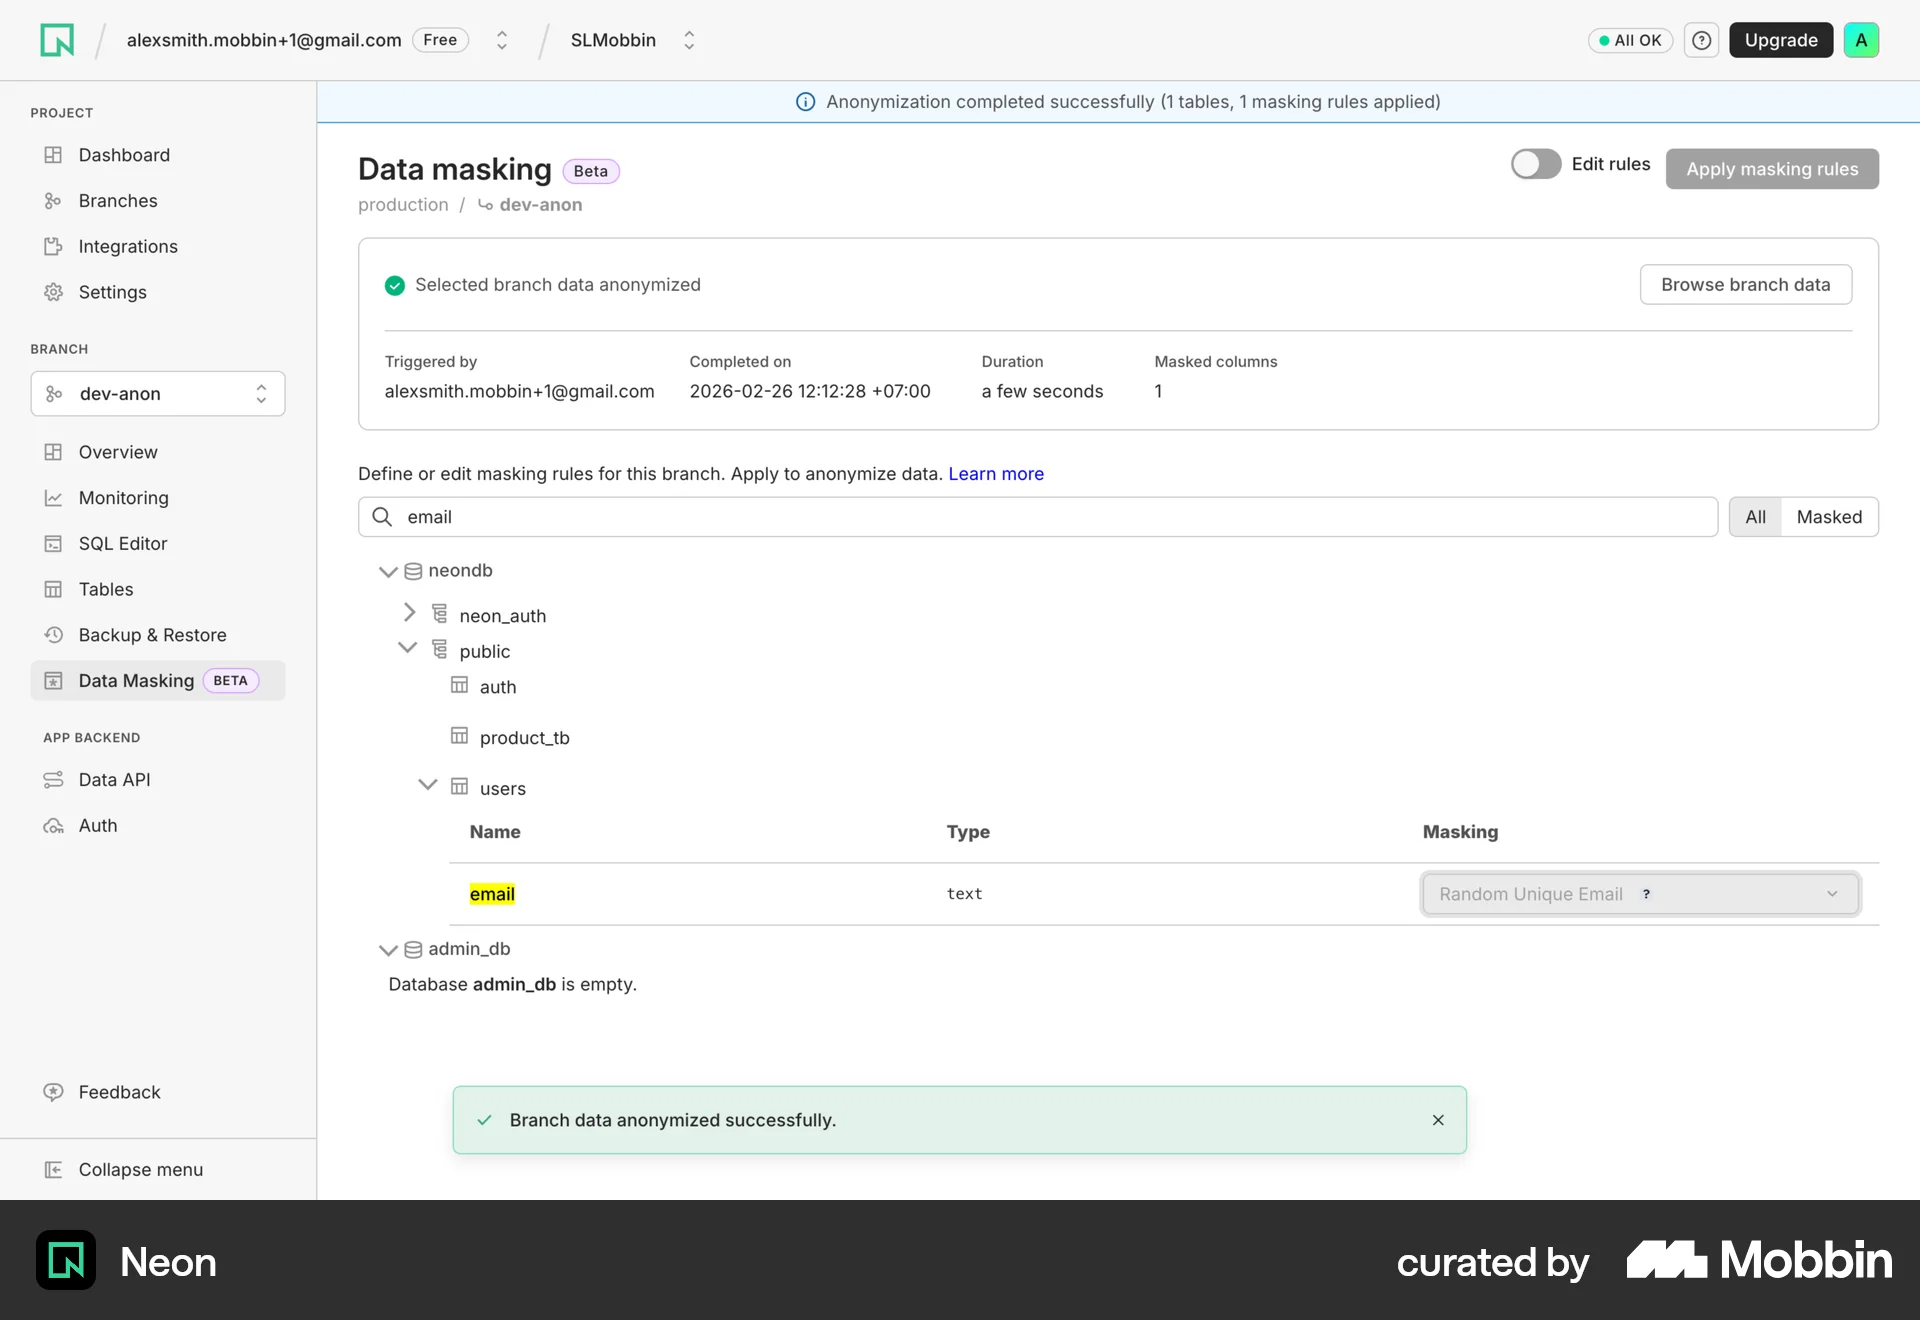This screenshot has height=1320, width=1920.
Task: Click the Settings gear icon
Action: point(53,292)
